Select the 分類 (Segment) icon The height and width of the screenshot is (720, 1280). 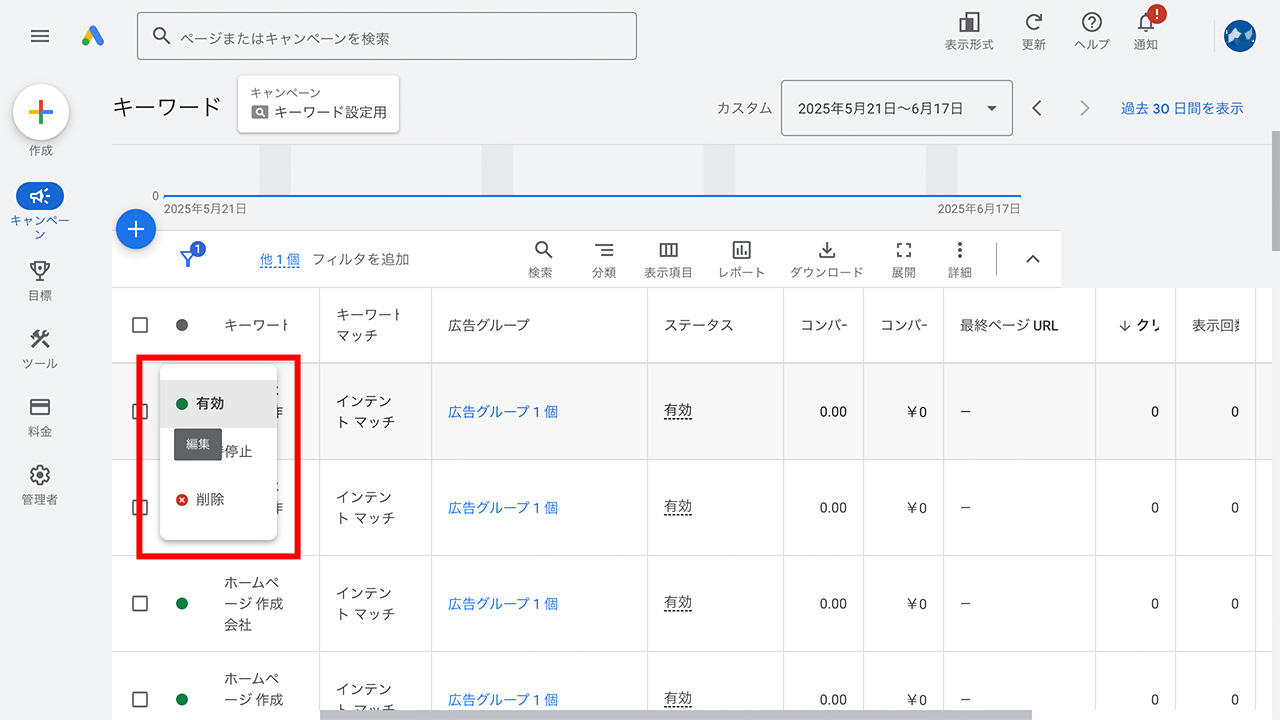tap(604, 258)
